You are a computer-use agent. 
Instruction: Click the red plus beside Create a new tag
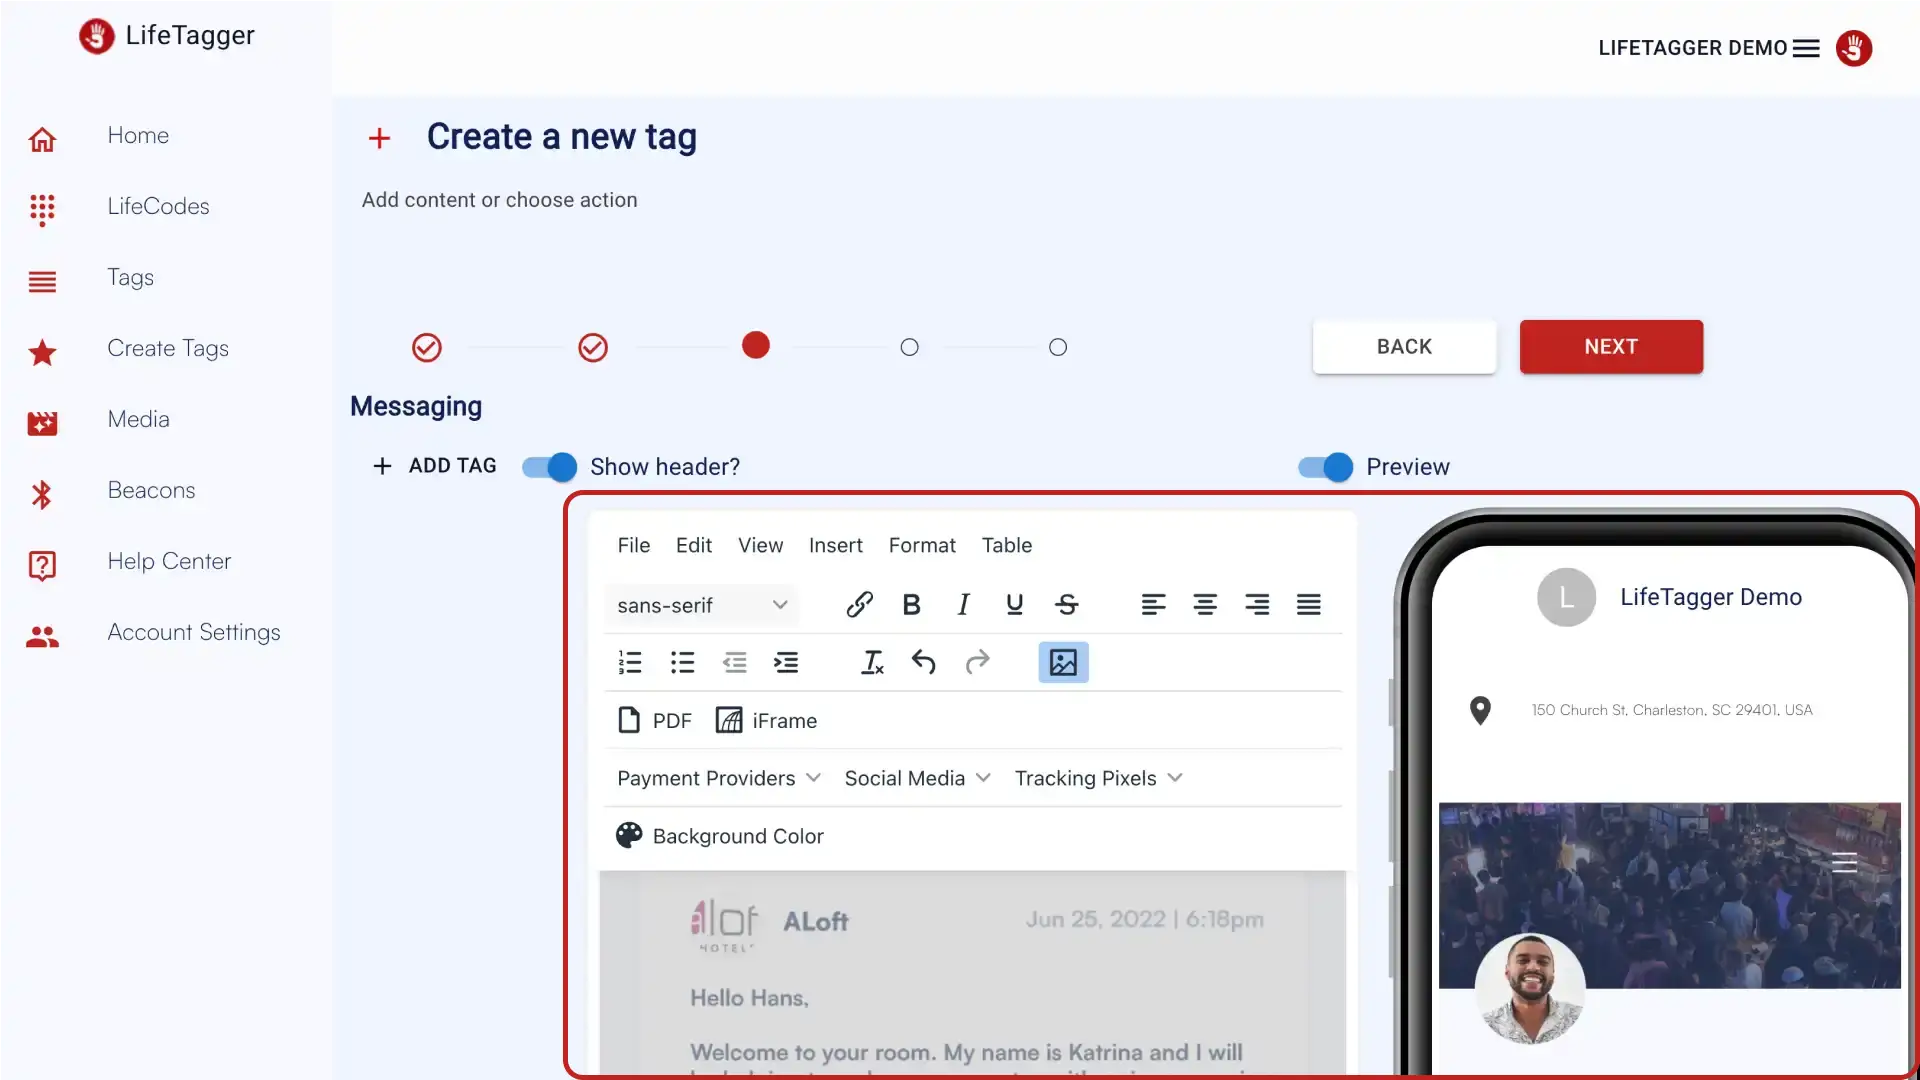click(x=379, y=138)
